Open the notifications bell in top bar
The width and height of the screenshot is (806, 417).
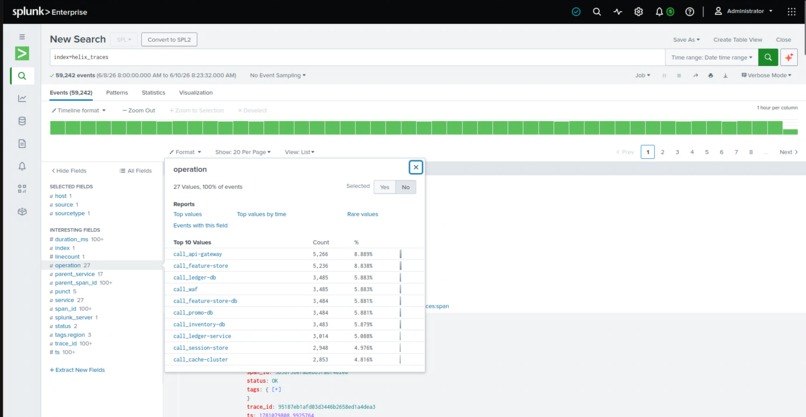(659, 11)
